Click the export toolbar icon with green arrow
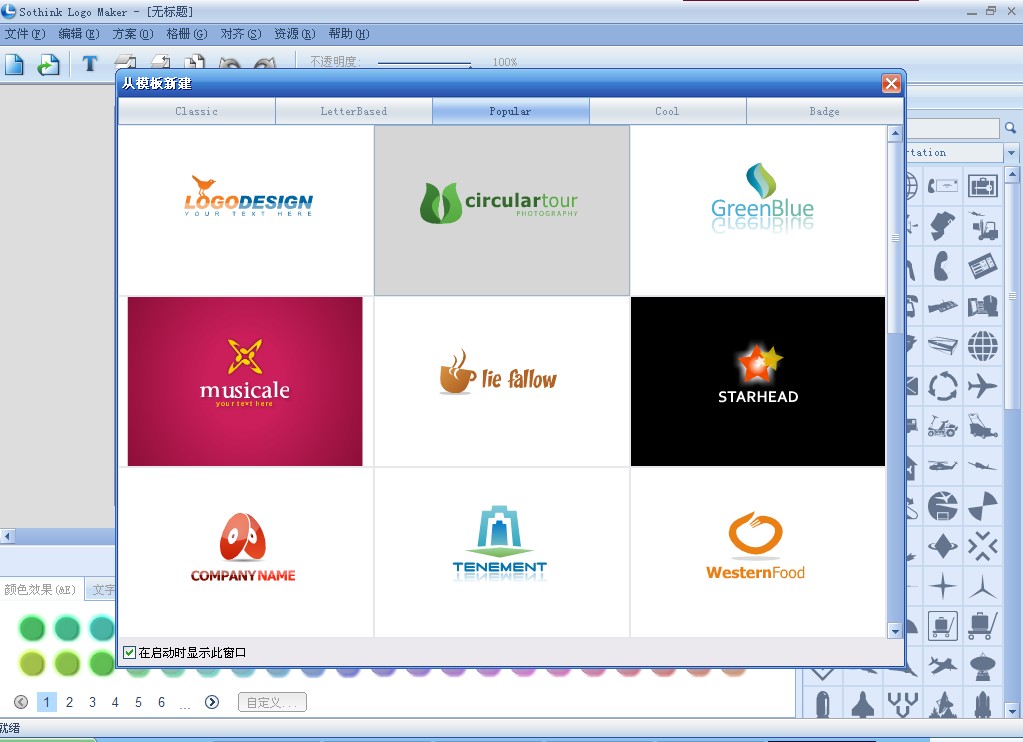1023x742 pixels. click(x=48, y=65)
